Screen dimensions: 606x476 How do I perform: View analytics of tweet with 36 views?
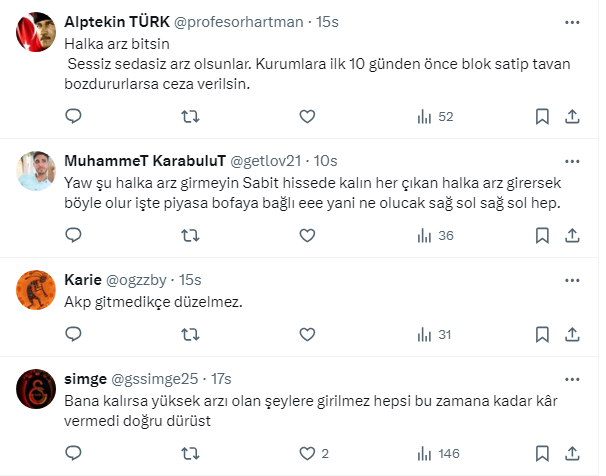pos(435,236)
